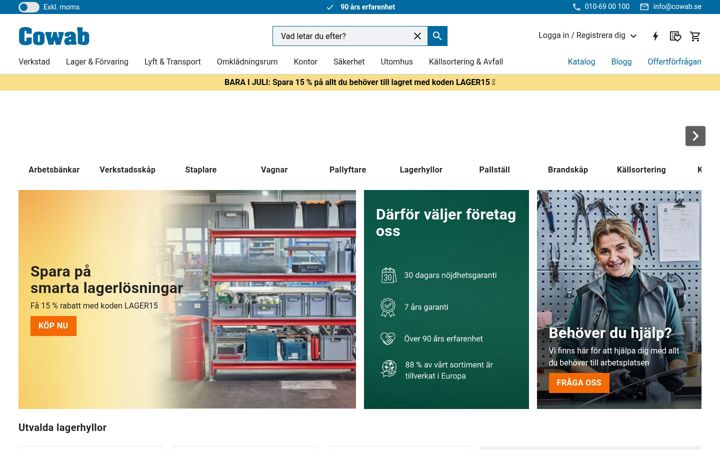Image resolution: width=720 pixels, height=450 pixels.
Task: Open the saved lists icon next to cart
Action: pos(675,36)
